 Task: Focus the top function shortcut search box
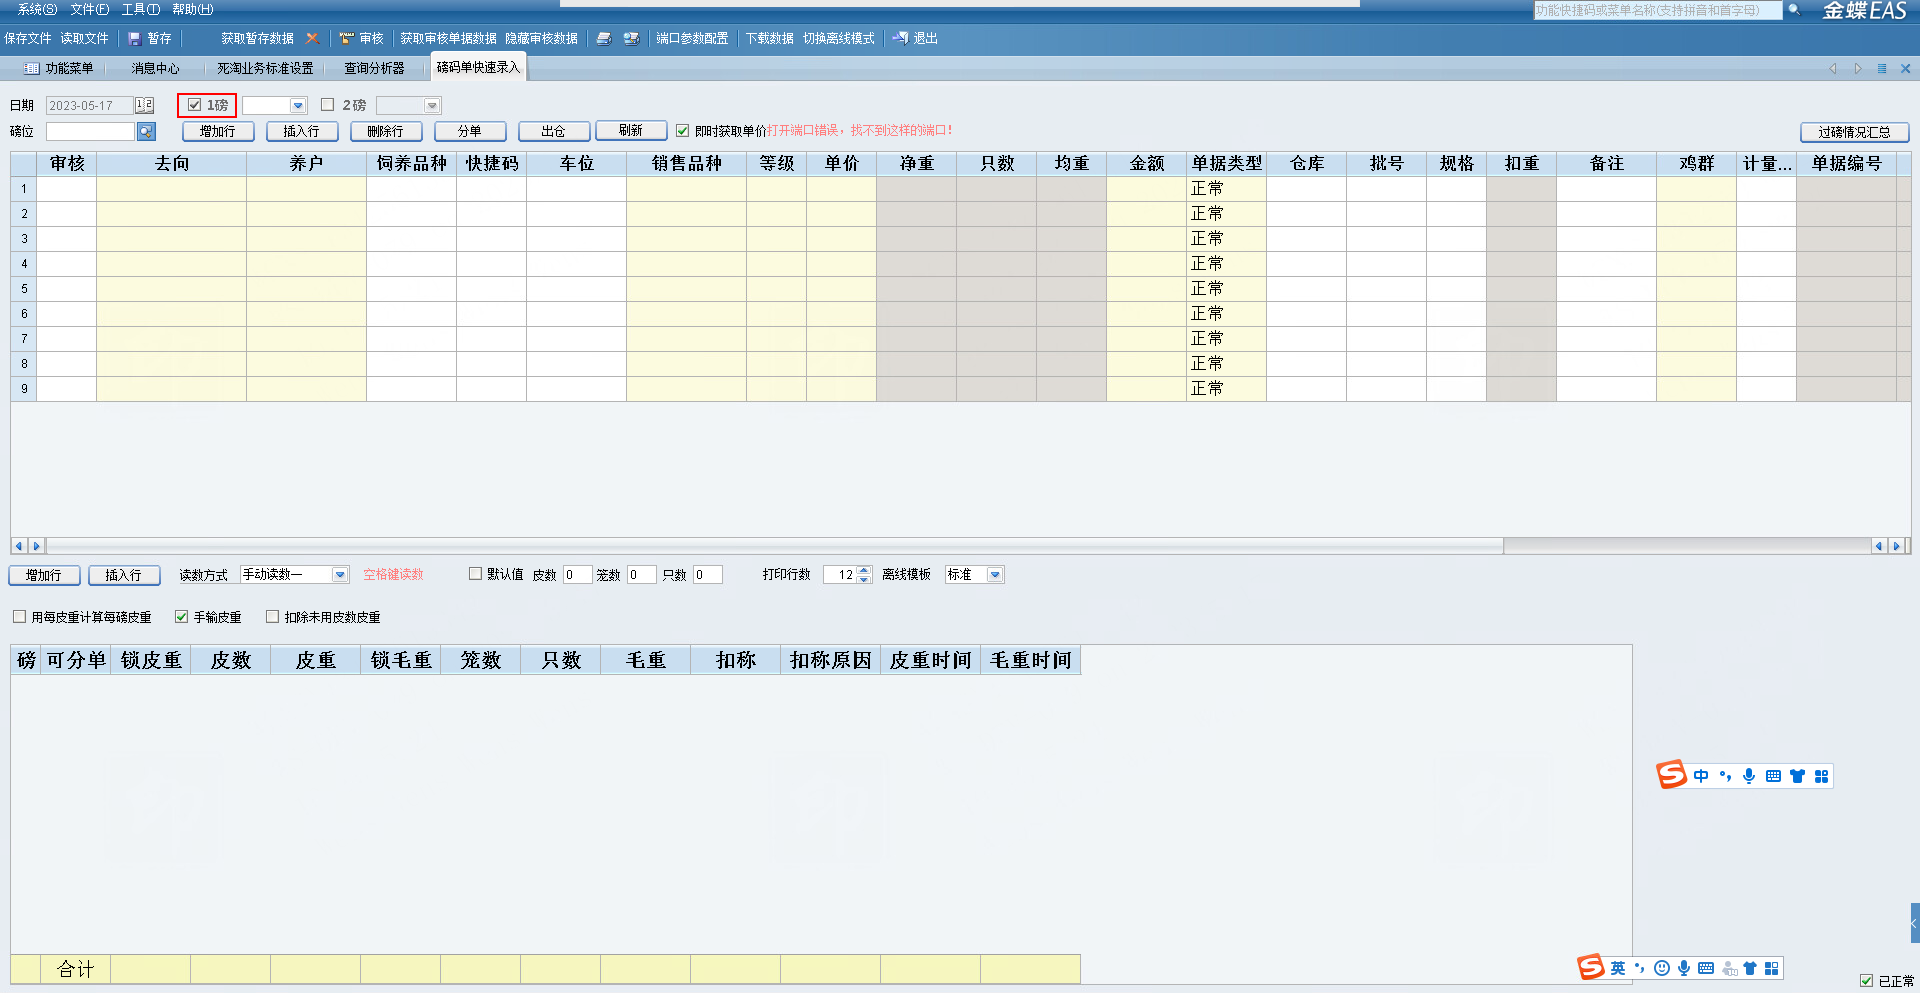(x=1657, y=10)
